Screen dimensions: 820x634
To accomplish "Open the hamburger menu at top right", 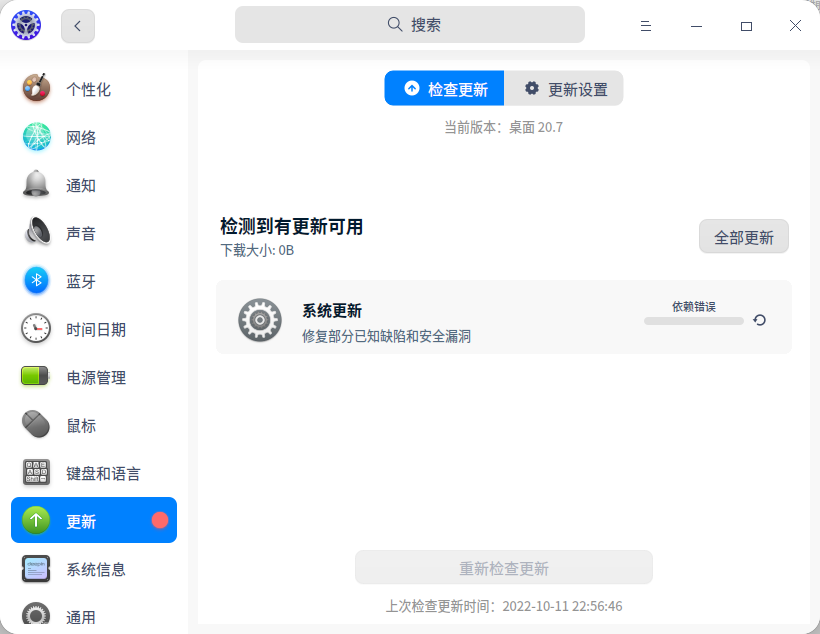I will 646,25.
